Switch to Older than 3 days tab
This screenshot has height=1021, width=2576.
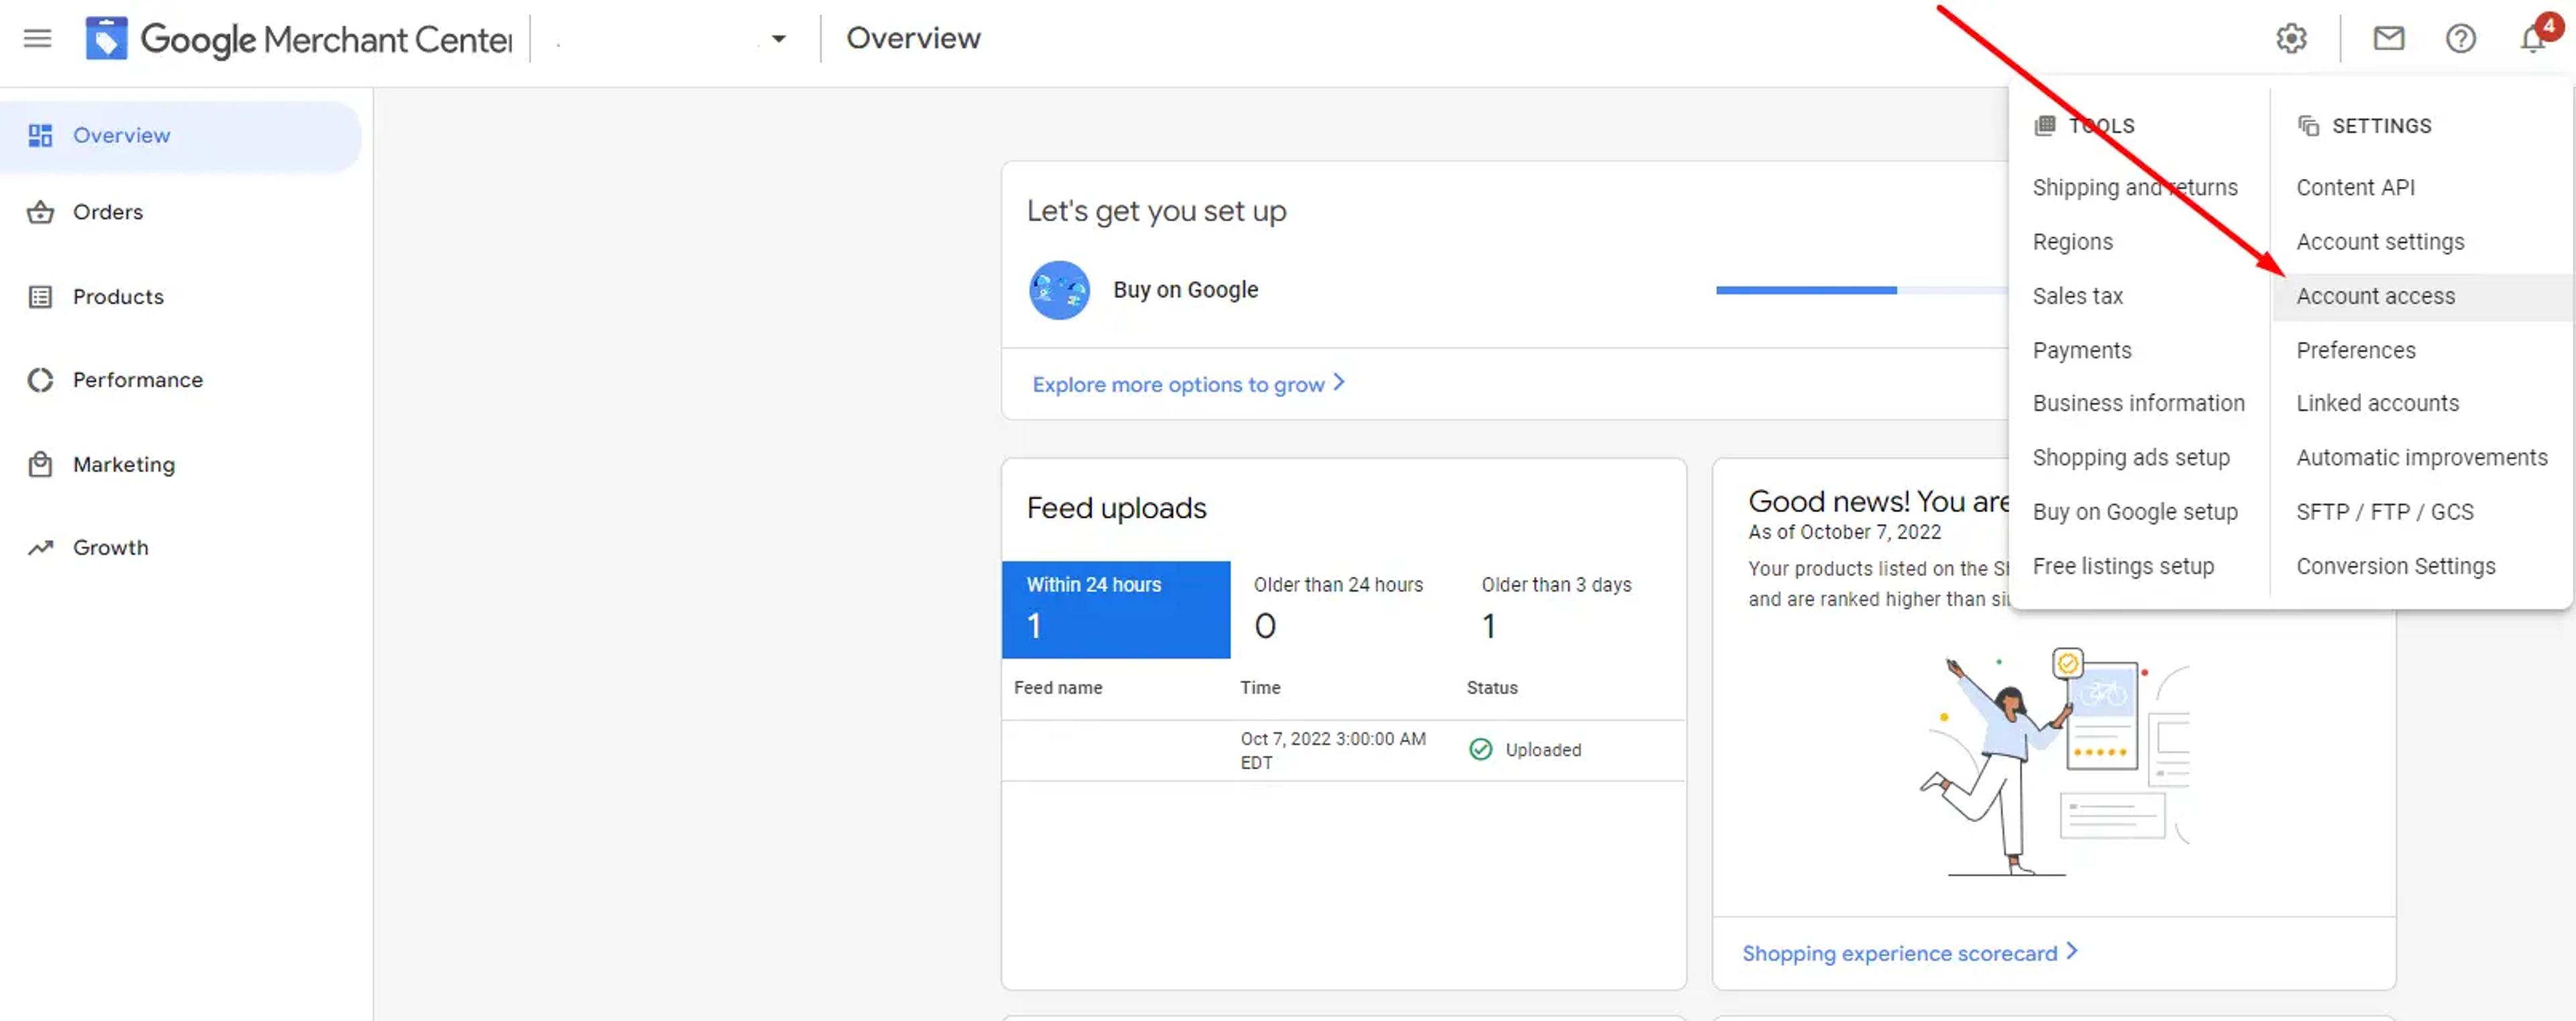pyautogui.click(x=1556, y=609)
